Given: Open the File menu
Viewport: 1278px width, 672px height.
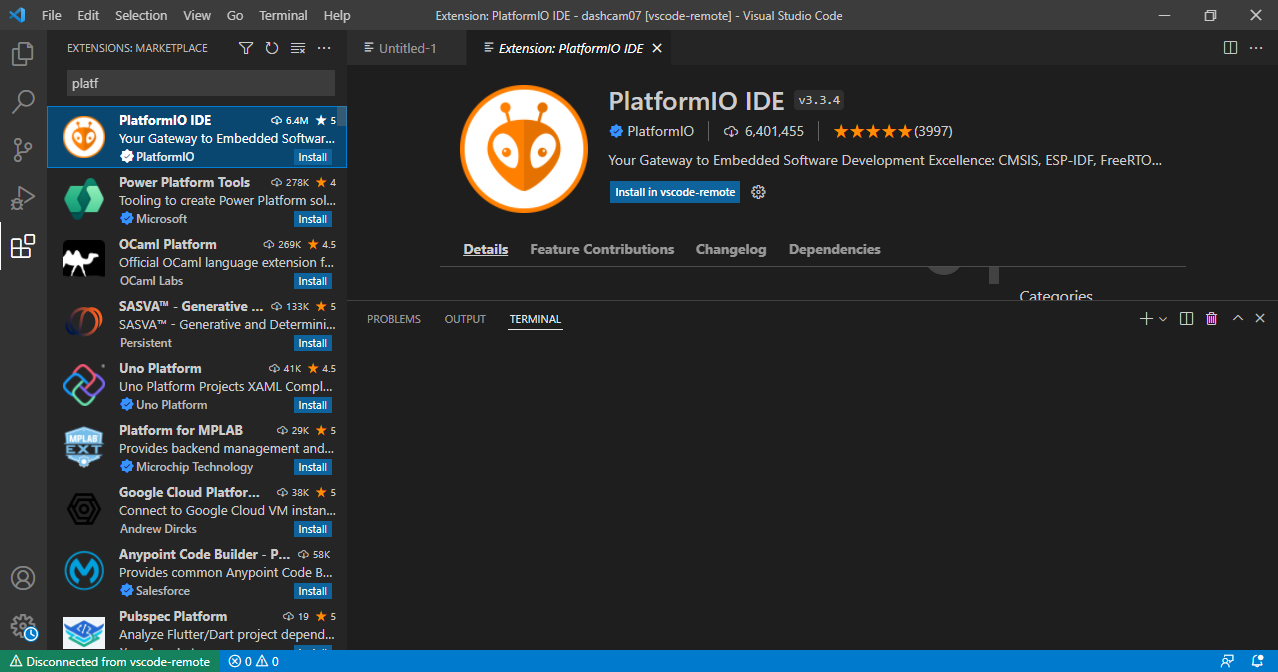Looking at the screenshot, I should click(x=52, y=15).
